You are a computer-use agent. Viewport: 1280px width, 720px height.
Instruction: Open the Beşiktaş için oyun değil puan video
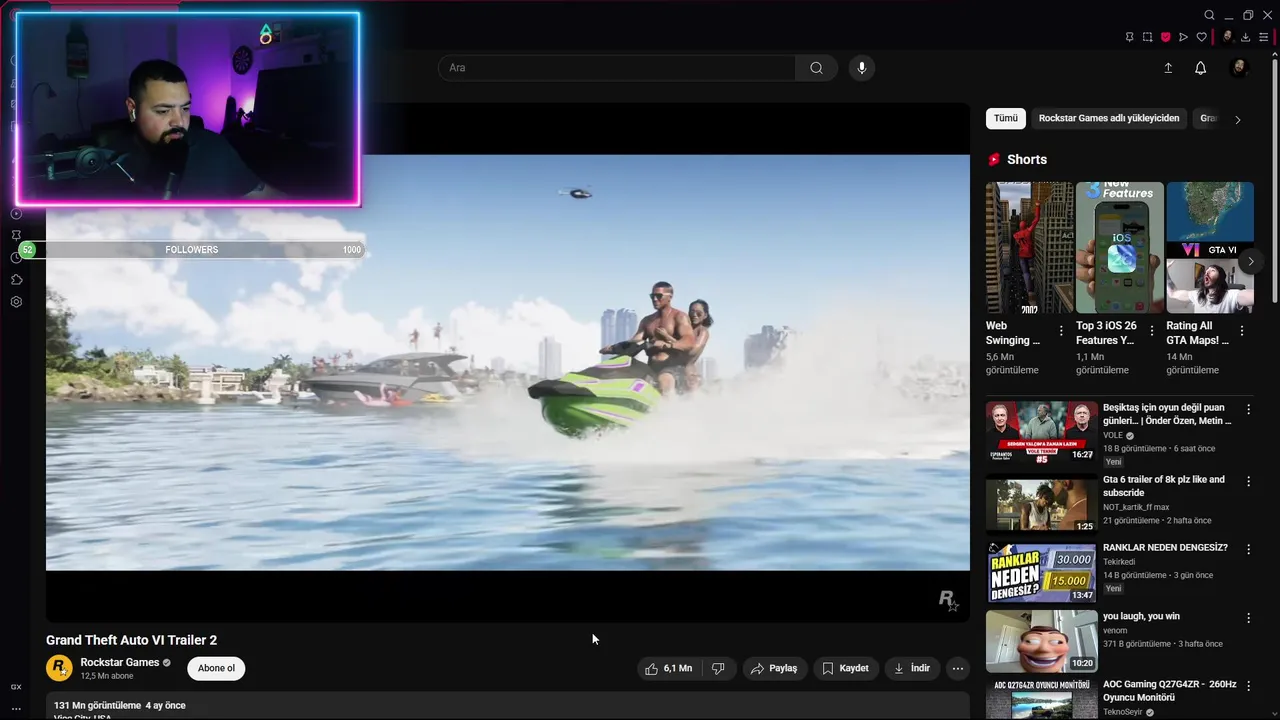1166,414
